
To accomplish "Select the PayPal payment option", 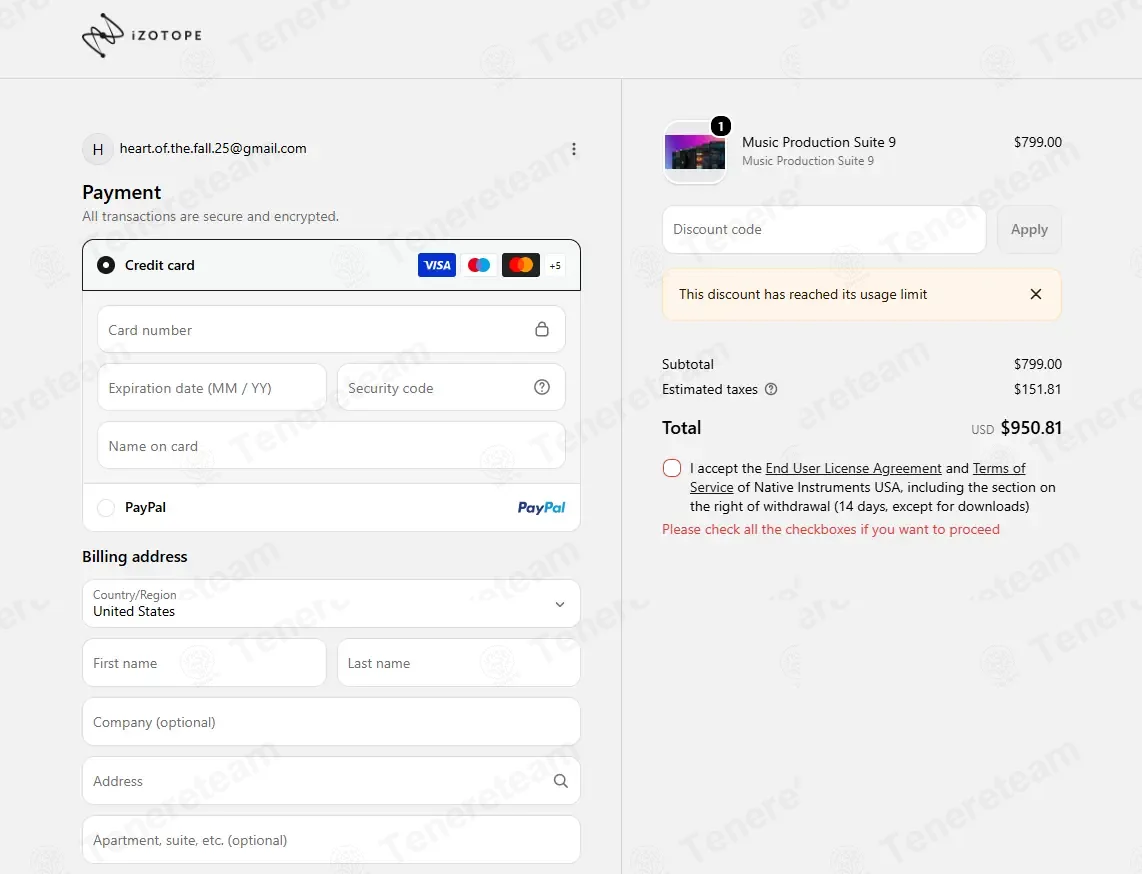I will tap(106, 508).
